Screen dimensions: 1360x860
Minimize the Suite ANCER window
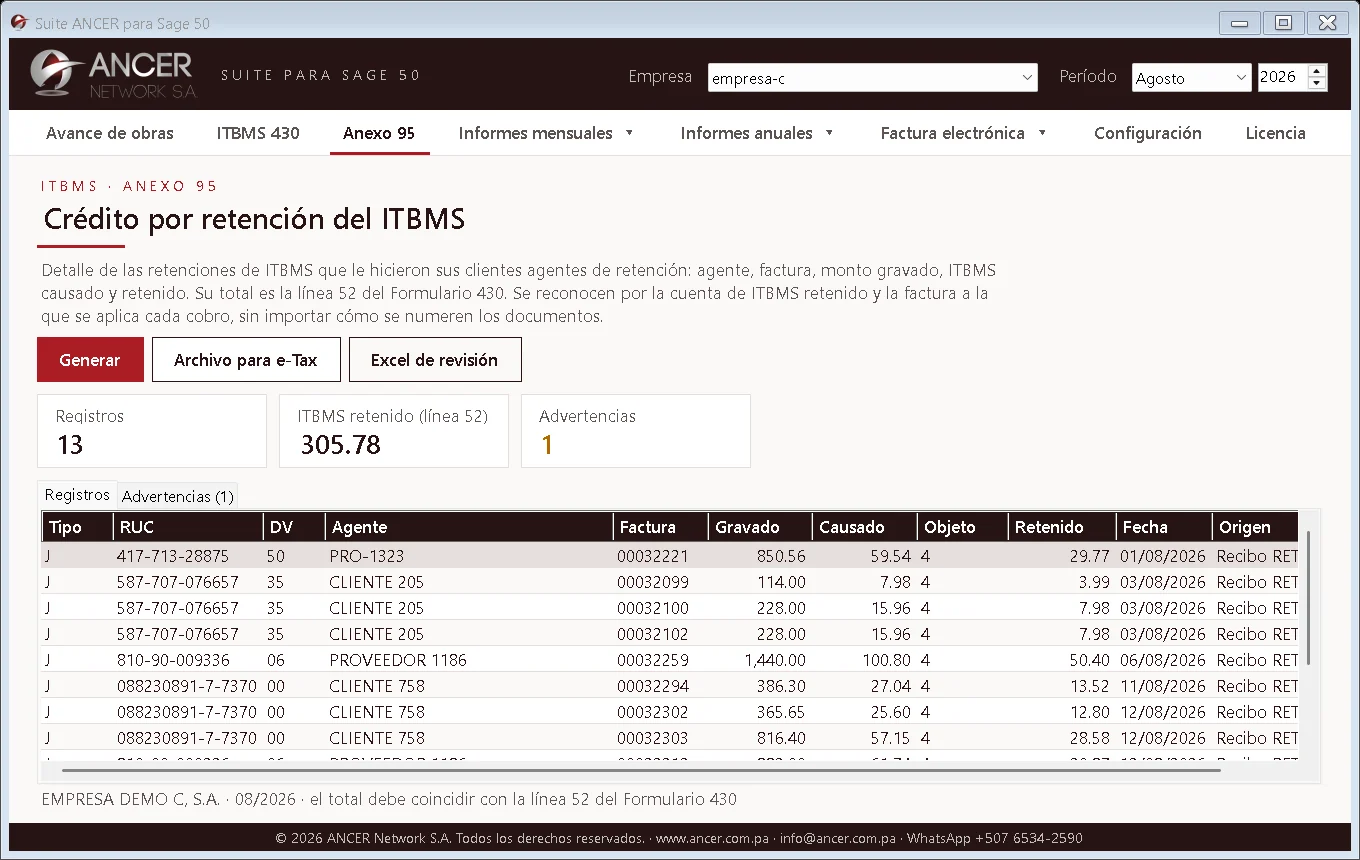[1240, 23]
